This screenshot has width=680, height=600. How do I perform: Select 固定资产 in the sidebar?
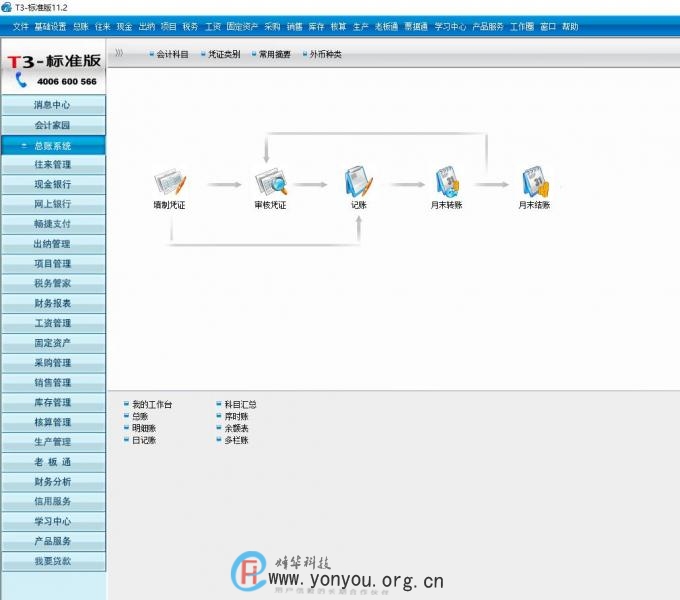53,343
